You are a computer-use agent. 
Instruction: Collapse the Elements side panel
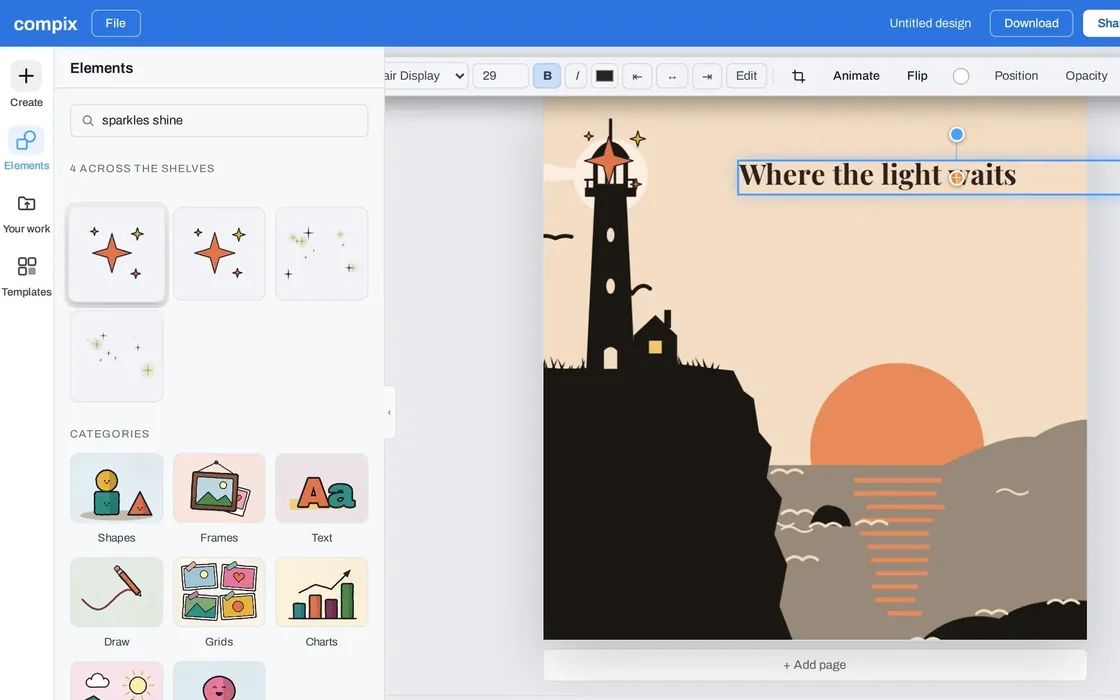[x=389, y=412]
